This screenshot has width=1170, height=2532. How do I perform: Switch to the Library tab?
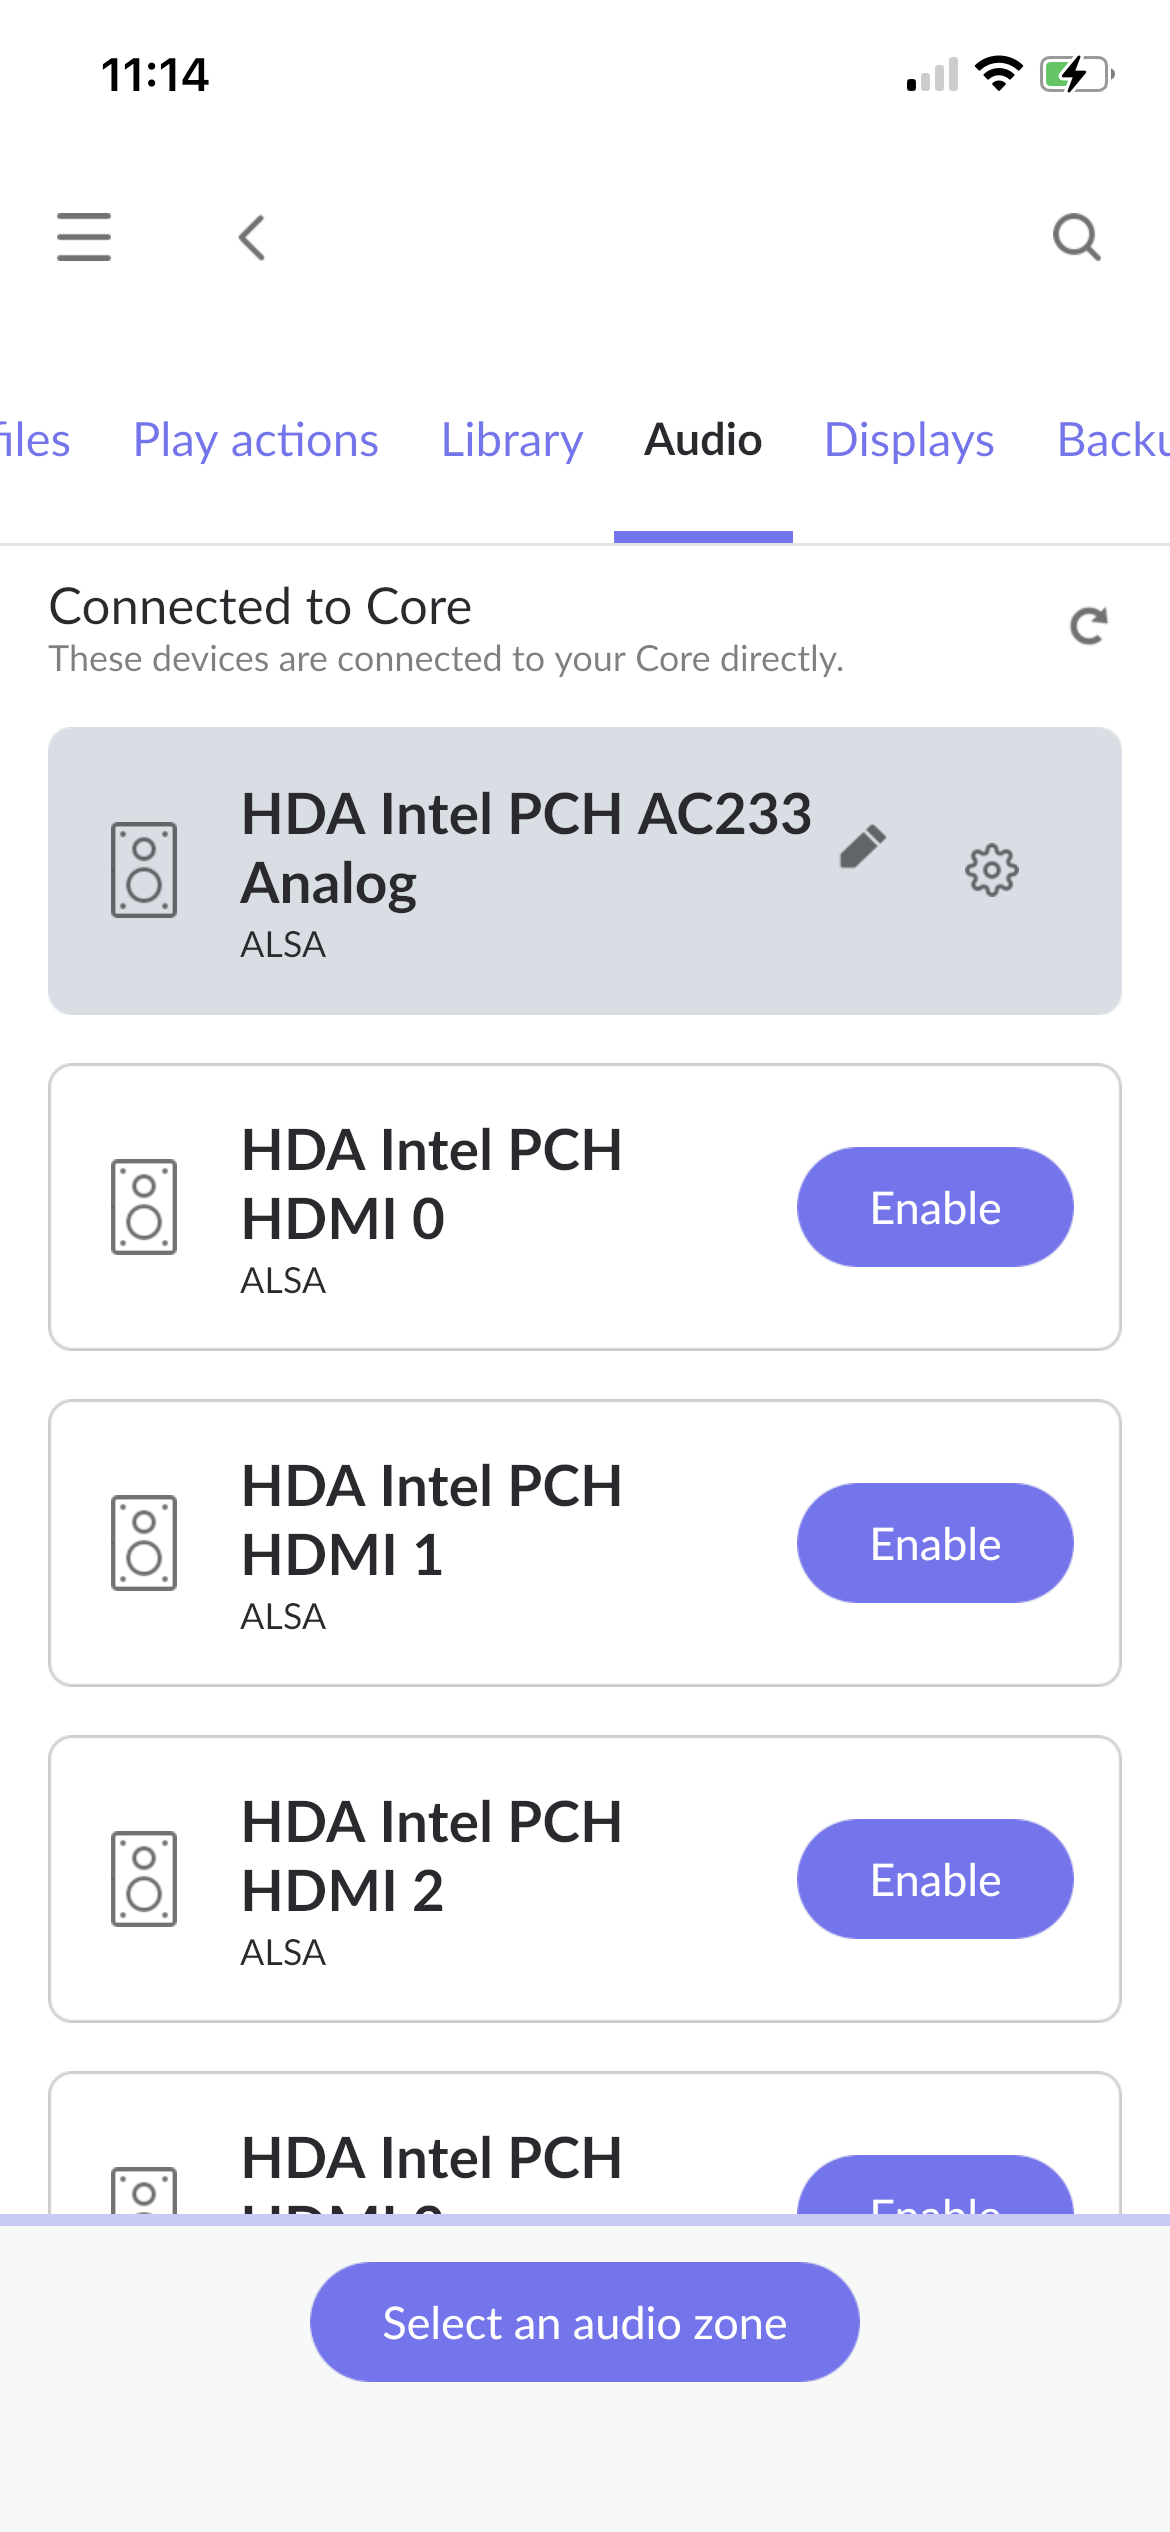(x=512, y=440)
